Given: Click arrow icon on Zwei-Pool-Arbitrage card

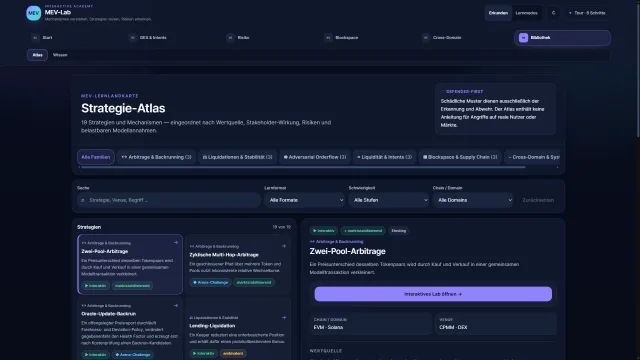Looking at the screenshot, I should pyautogui.click(x=176, y=242).
